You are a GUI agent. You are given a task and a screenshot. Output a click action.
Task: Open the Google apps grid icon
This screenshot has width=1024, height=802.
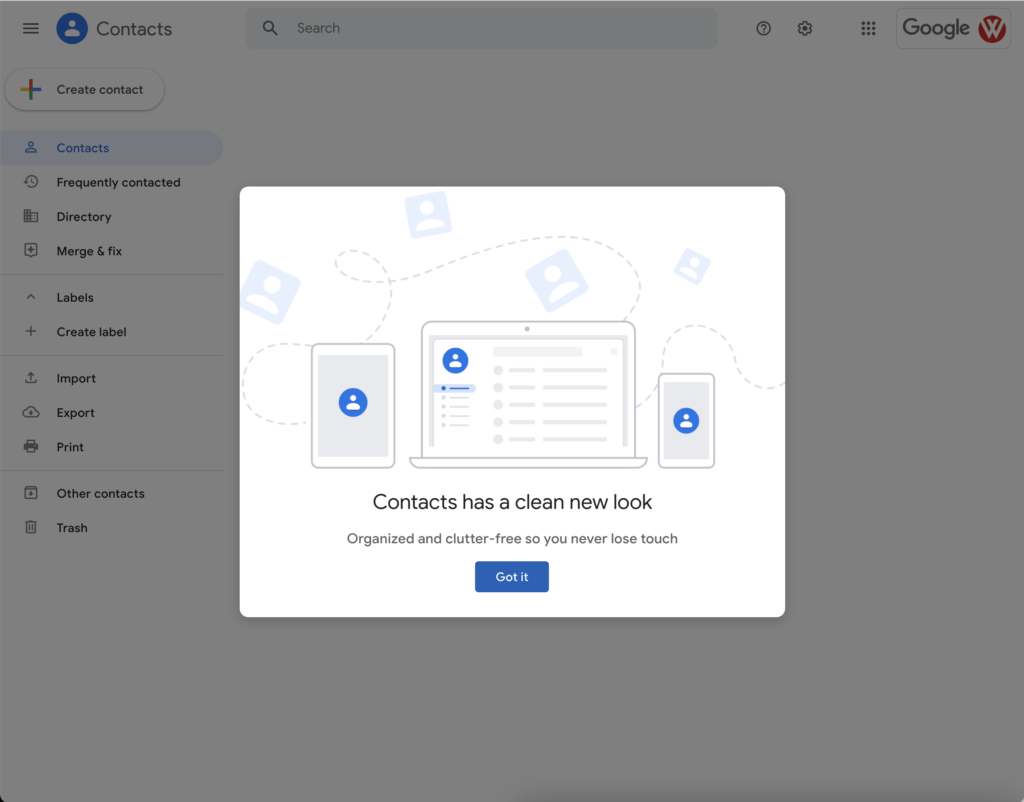[x=868, y=28]
